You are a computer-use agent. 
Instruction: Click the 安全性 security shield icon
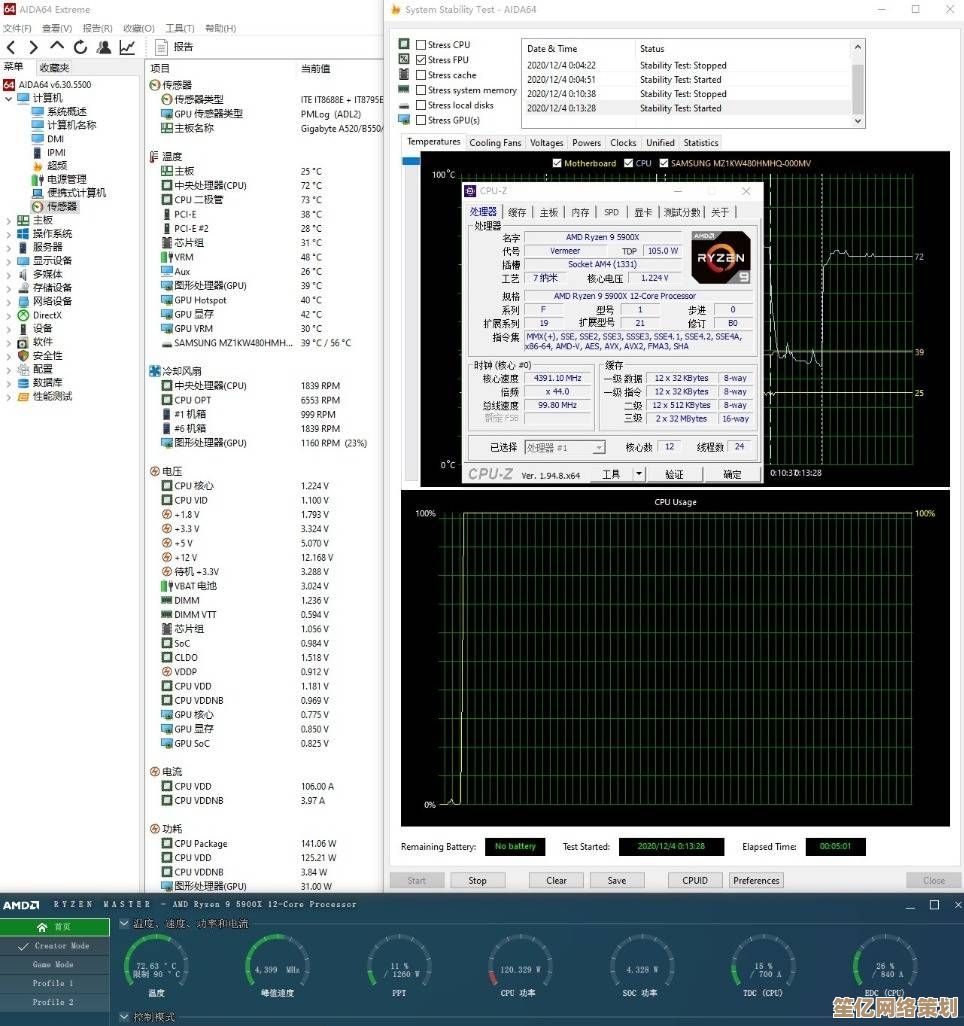tap(23, 355)
